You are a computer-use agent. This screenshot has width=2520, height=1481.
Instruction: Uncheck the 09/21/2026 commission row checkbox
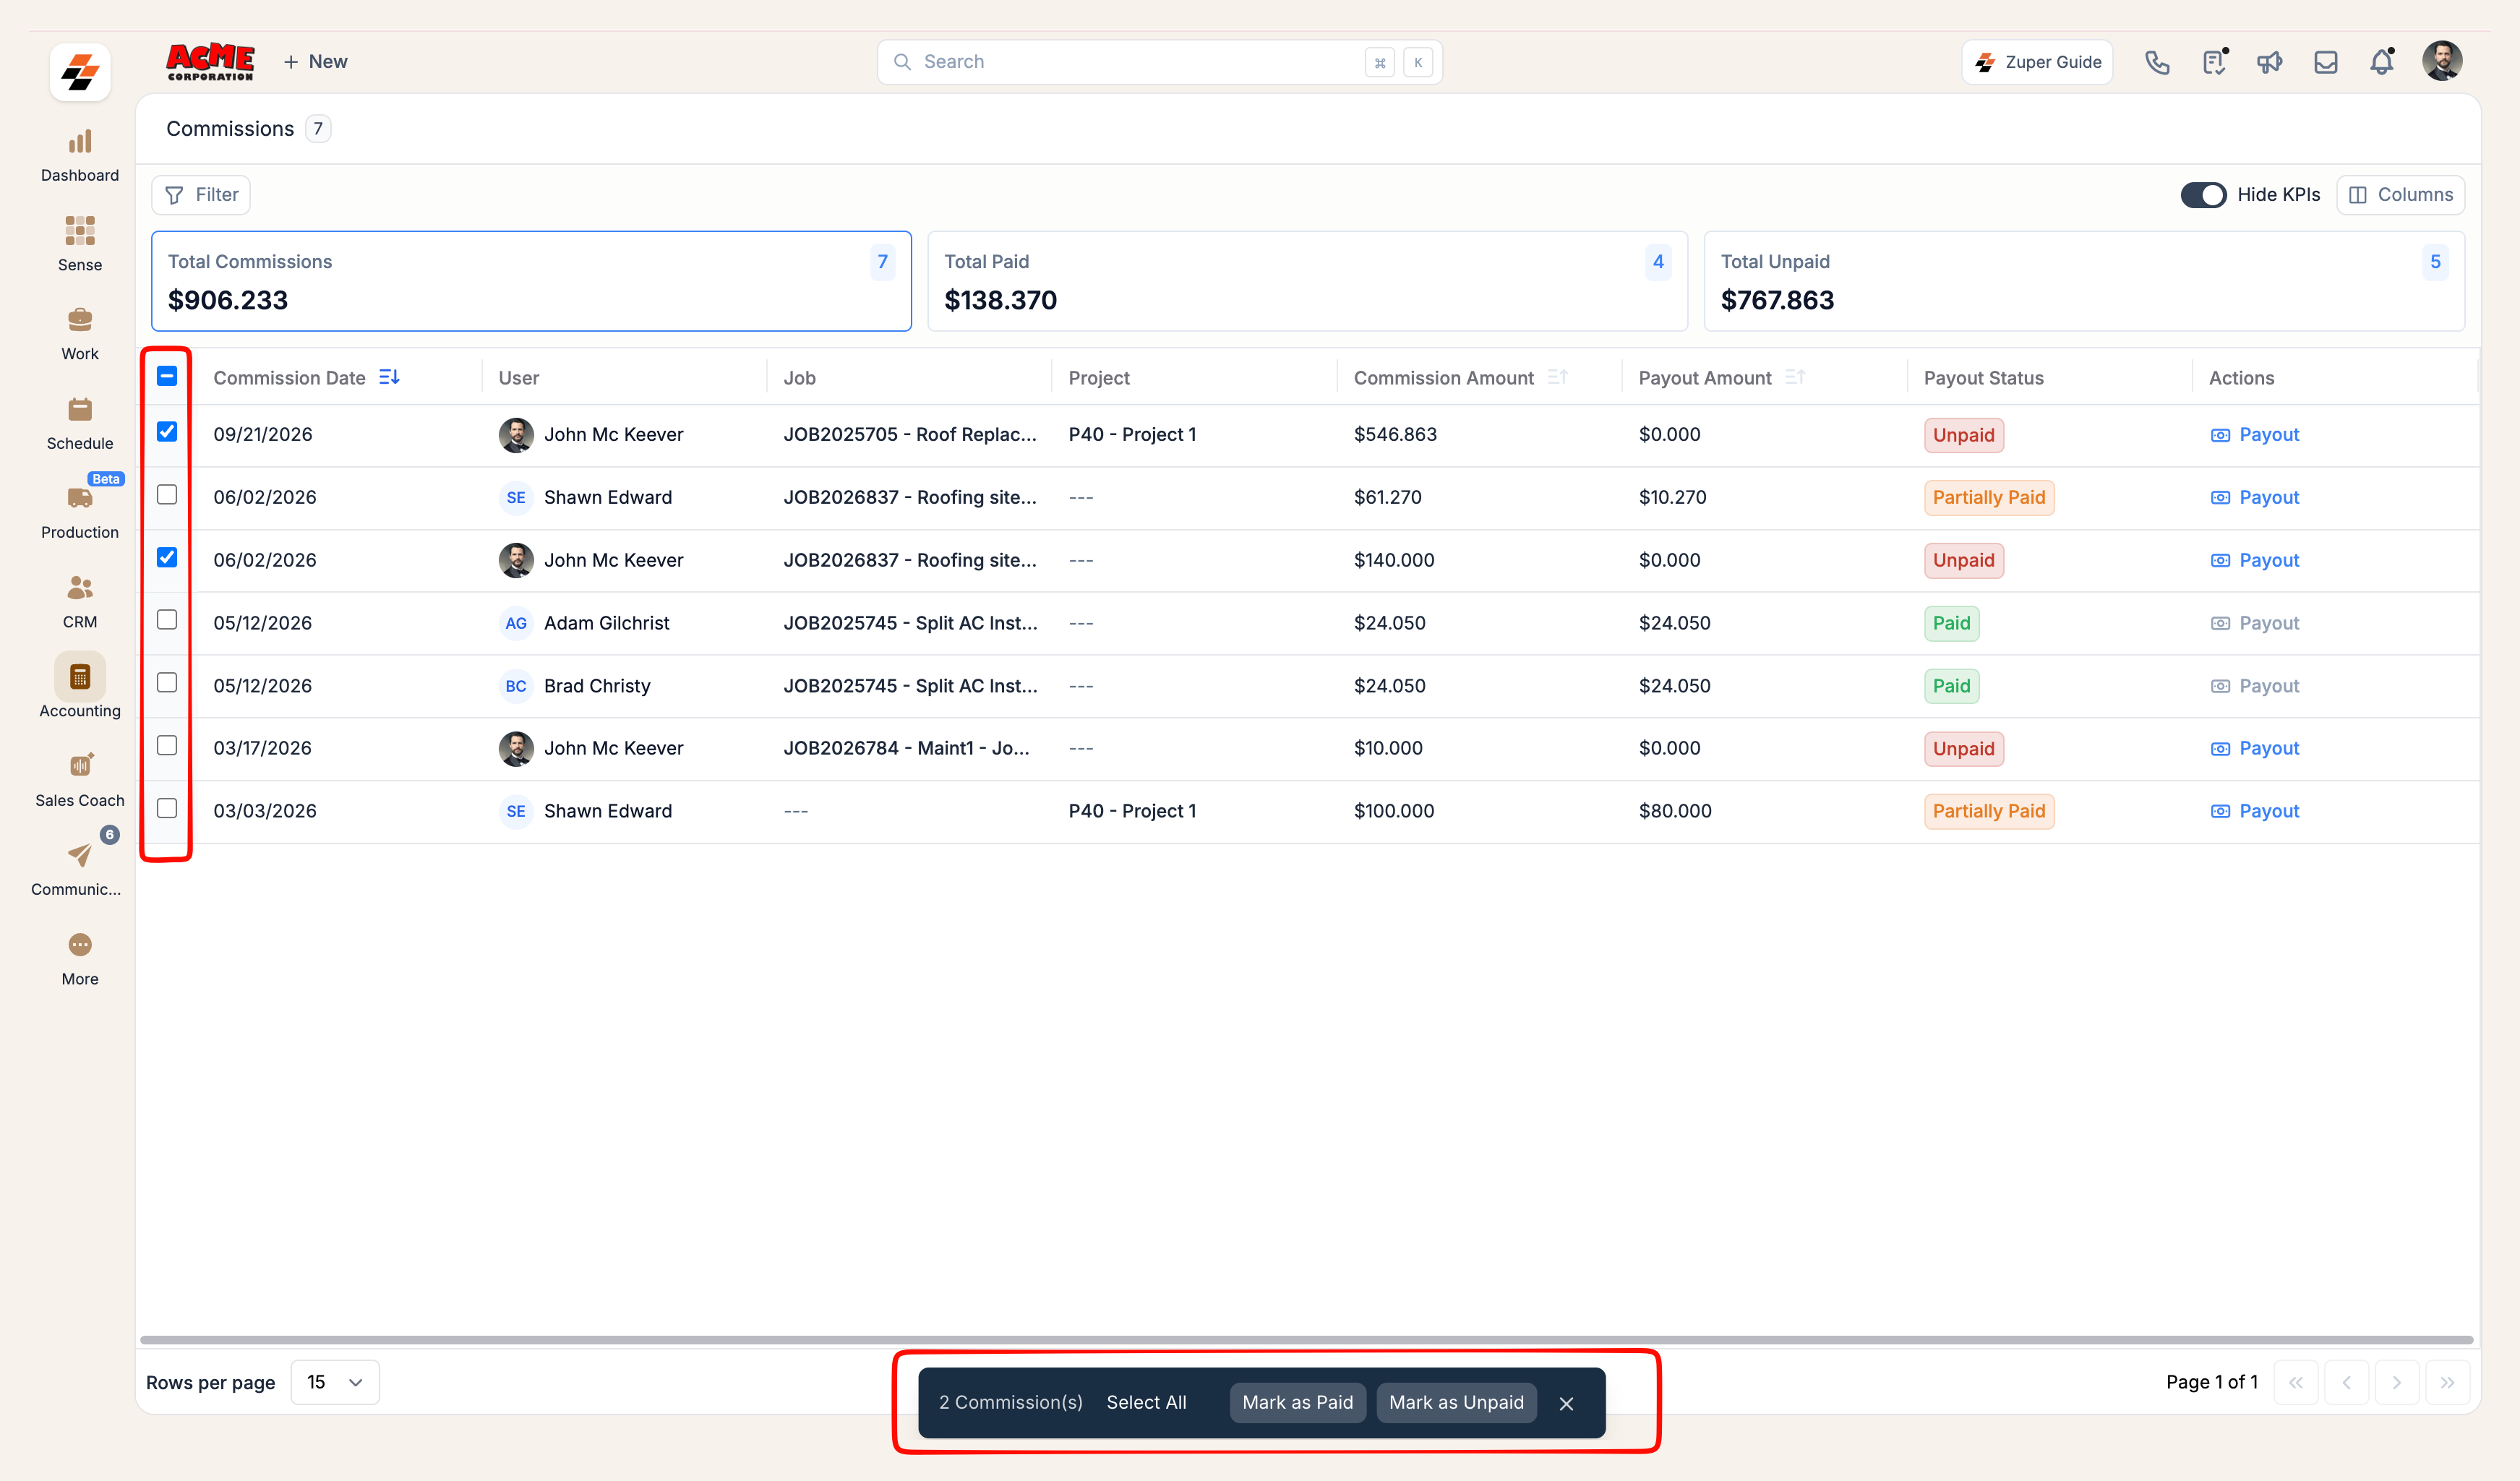(x=167, y=432)
